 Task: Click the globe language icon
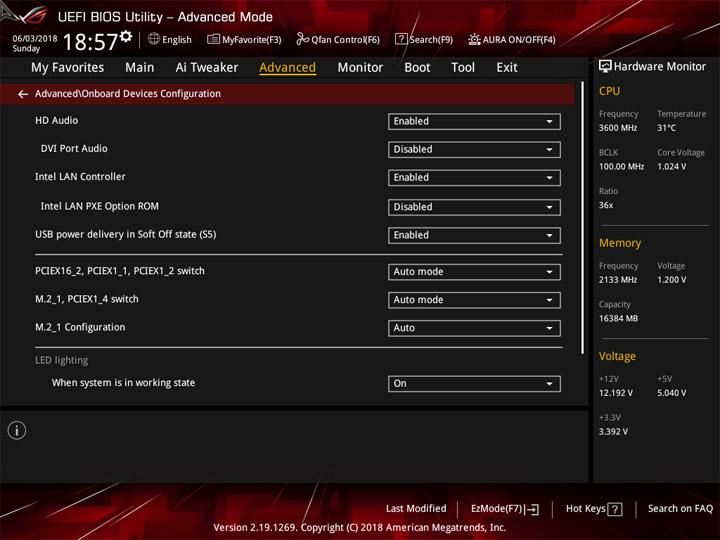pos(154,39)
